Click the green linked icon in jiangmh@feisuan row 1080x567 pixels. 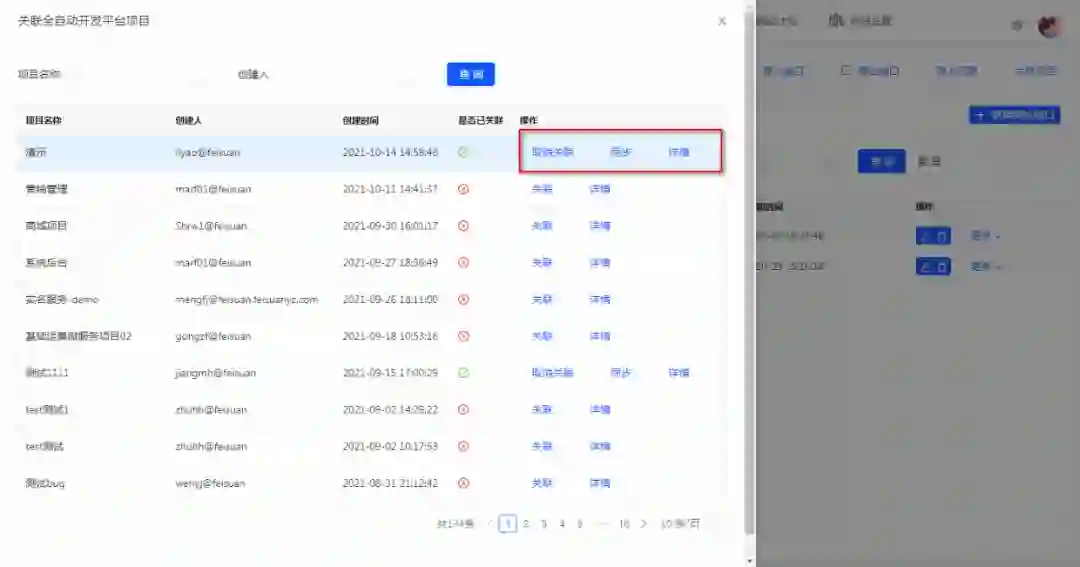click(464, 373)
